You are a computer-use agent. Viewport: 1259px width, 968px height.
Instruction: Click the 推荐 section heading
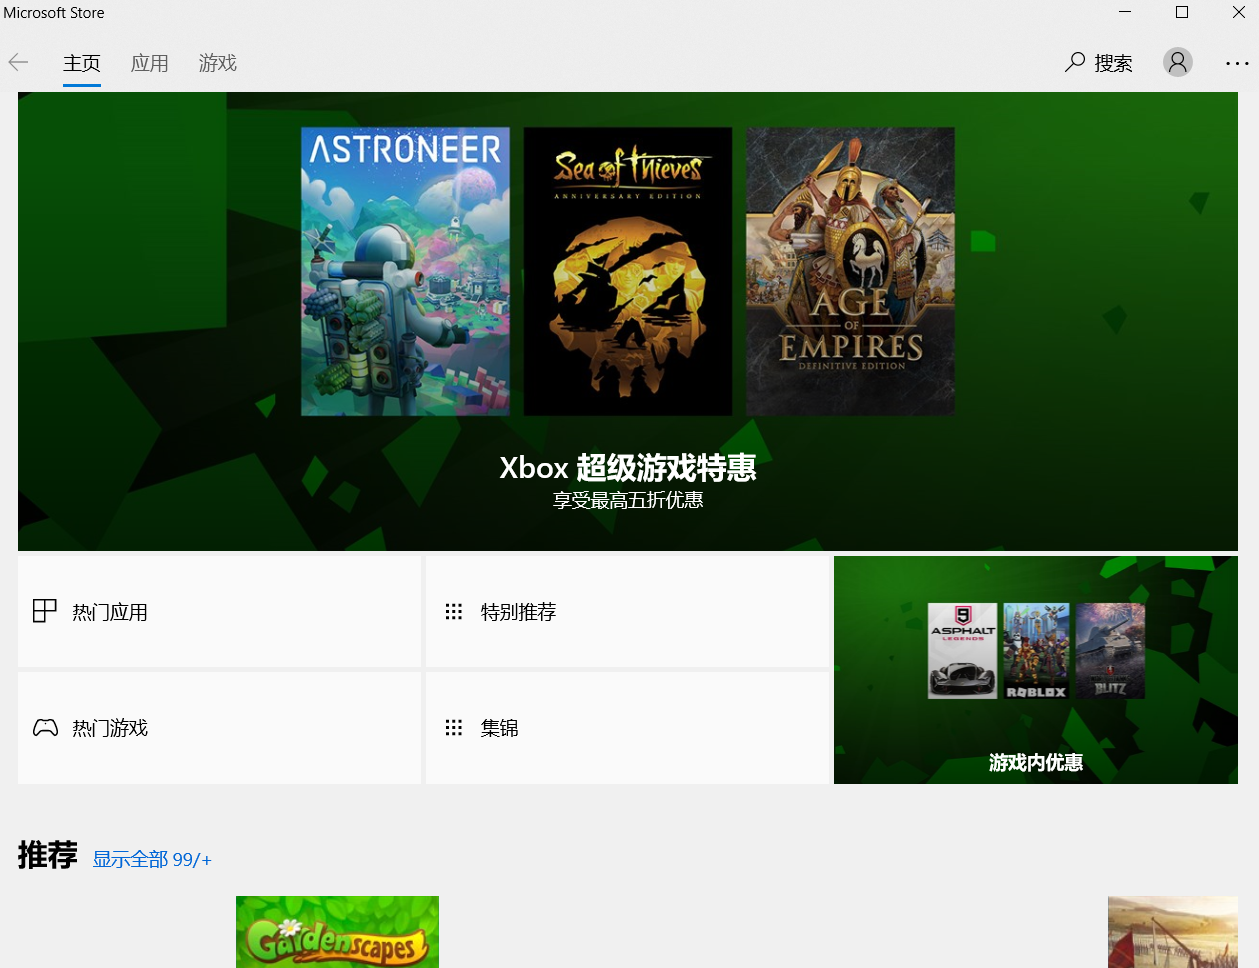coord(47,855)
